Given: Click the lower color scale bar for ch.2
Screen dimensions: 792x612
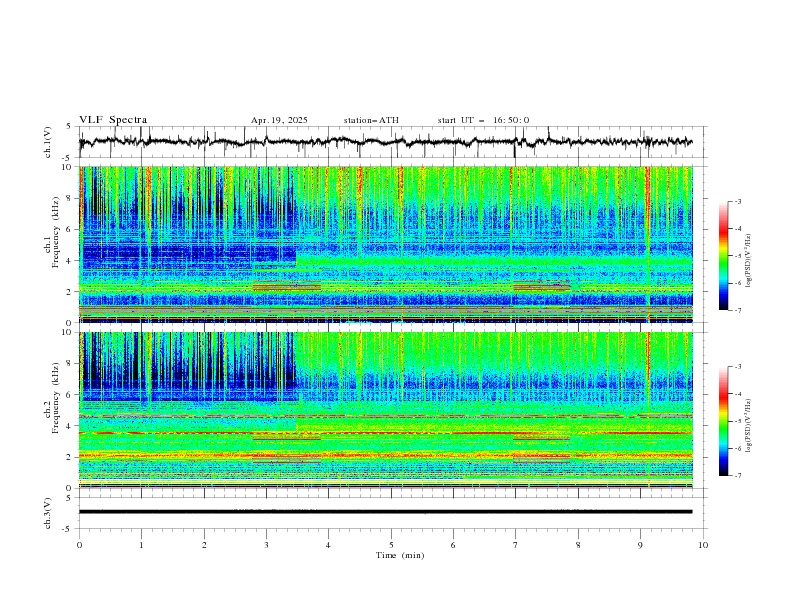Looking at the screenshot, I should pos(724,421).
